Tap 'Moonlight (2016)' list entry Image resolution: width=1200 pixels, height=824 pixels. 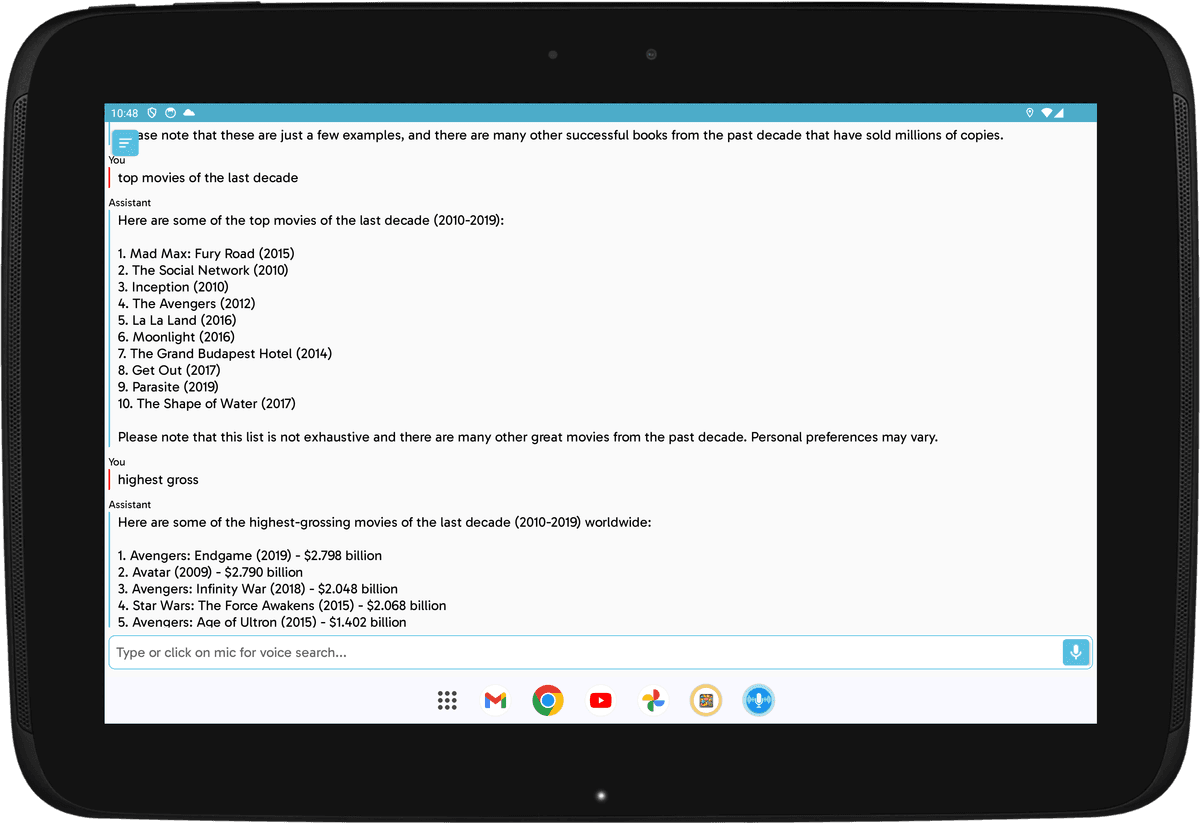176,337
